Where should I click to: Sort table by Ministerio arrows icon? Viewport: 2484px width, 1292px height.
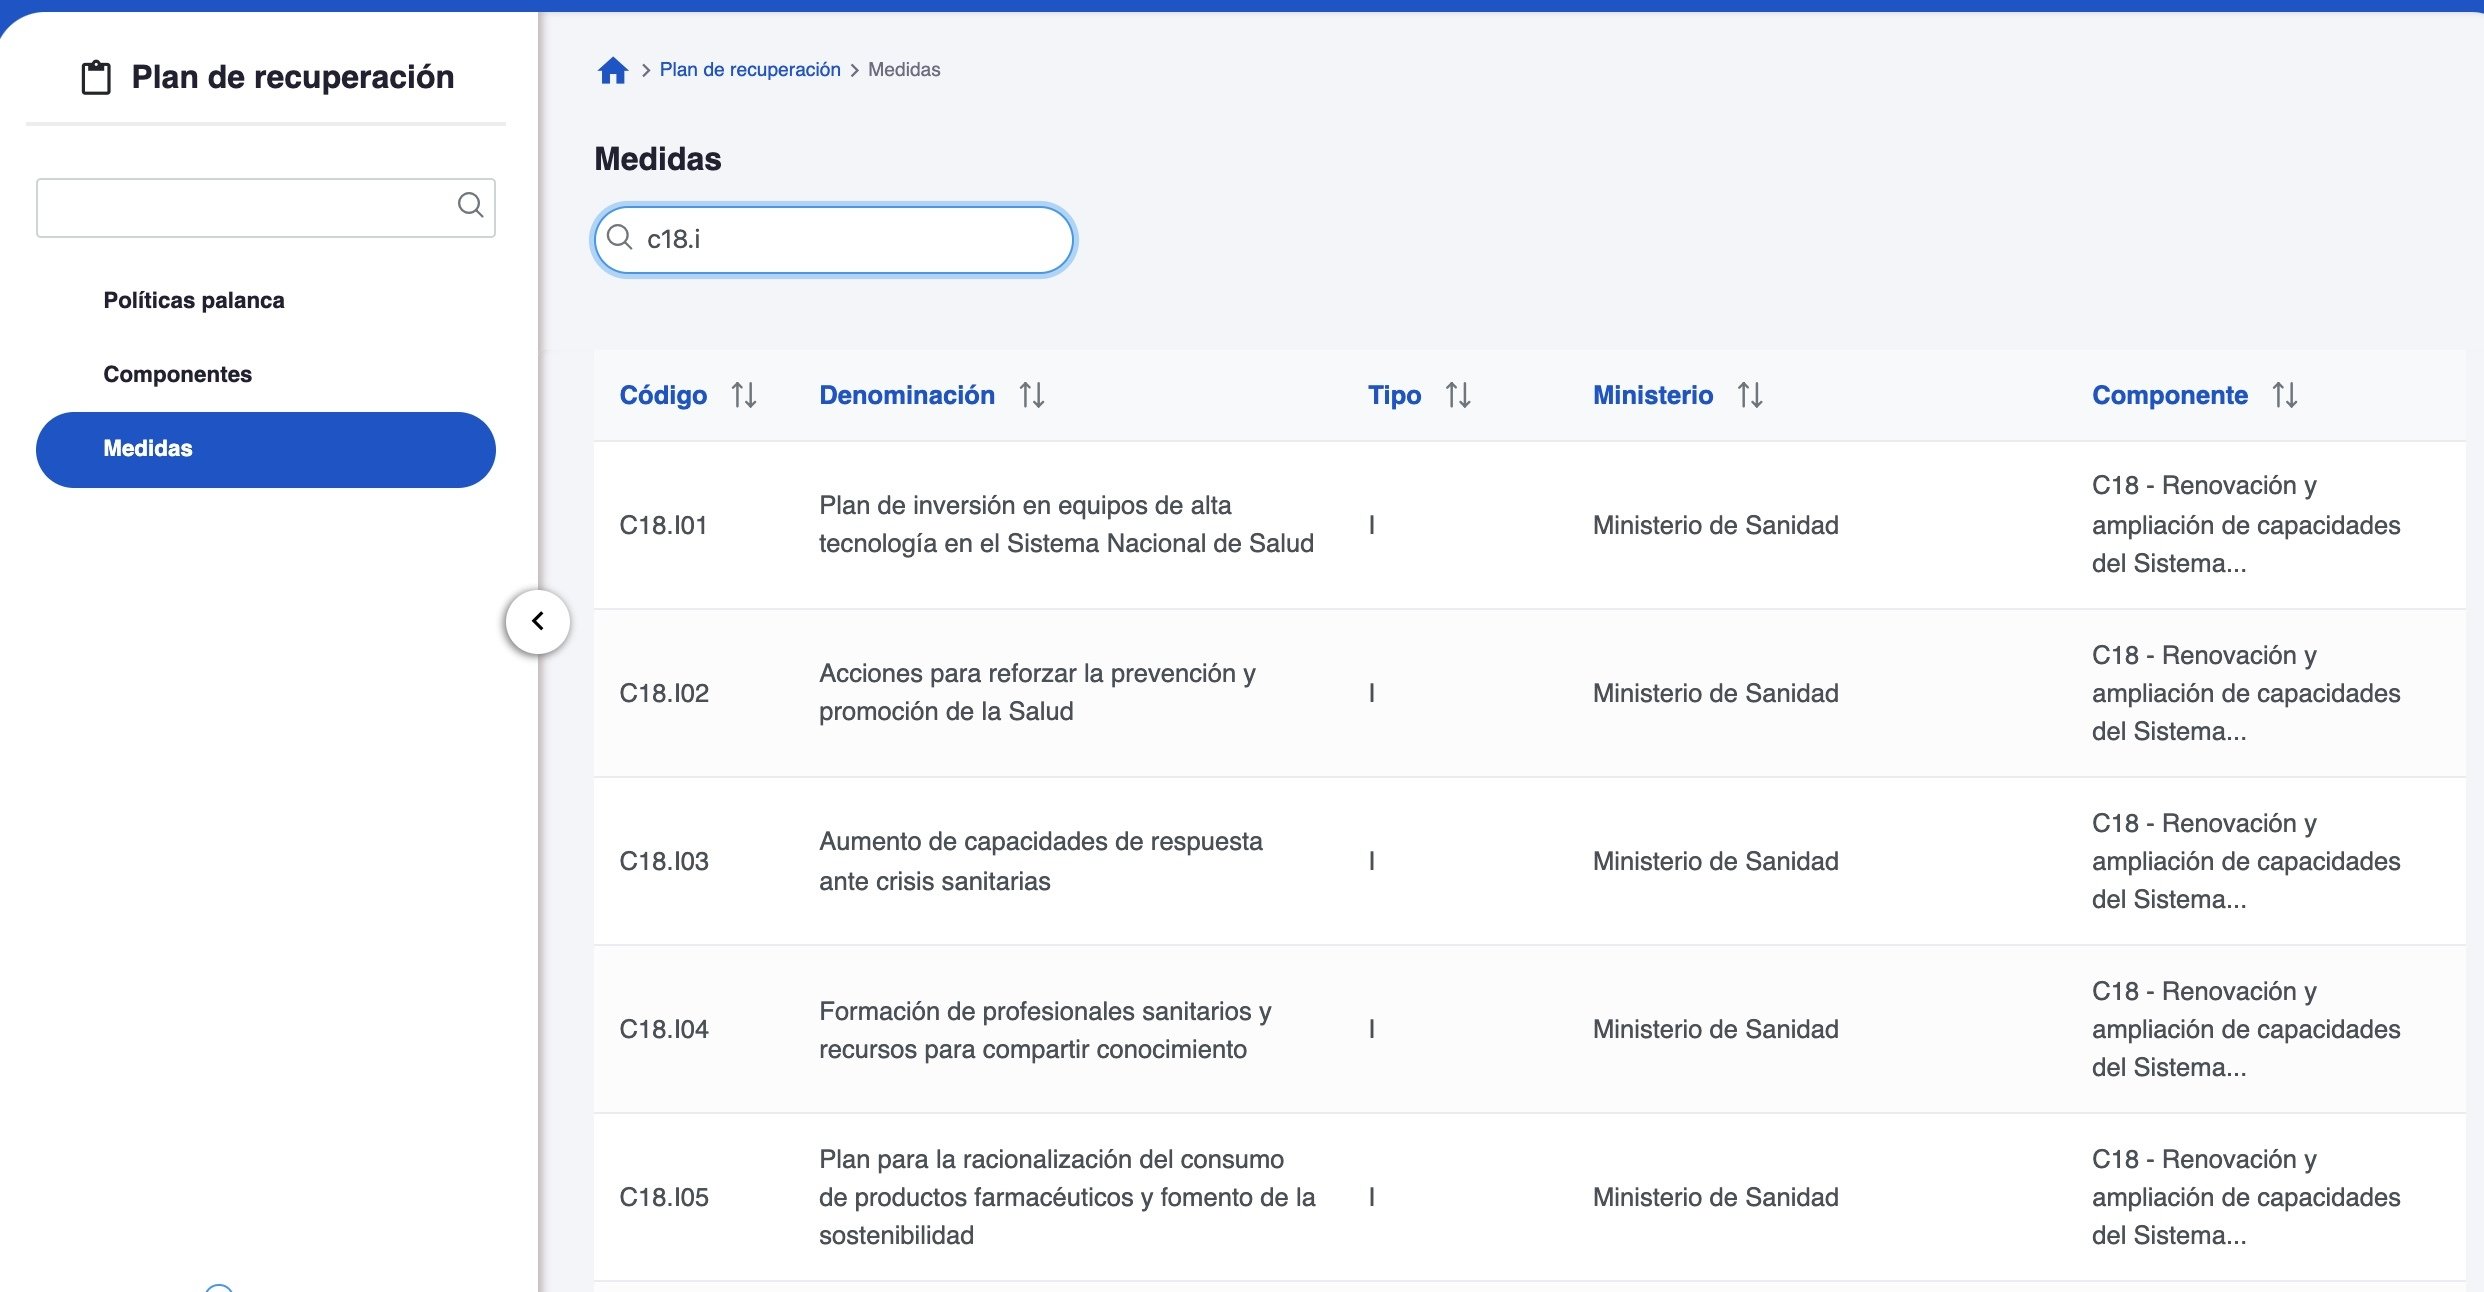[1749, 395]
